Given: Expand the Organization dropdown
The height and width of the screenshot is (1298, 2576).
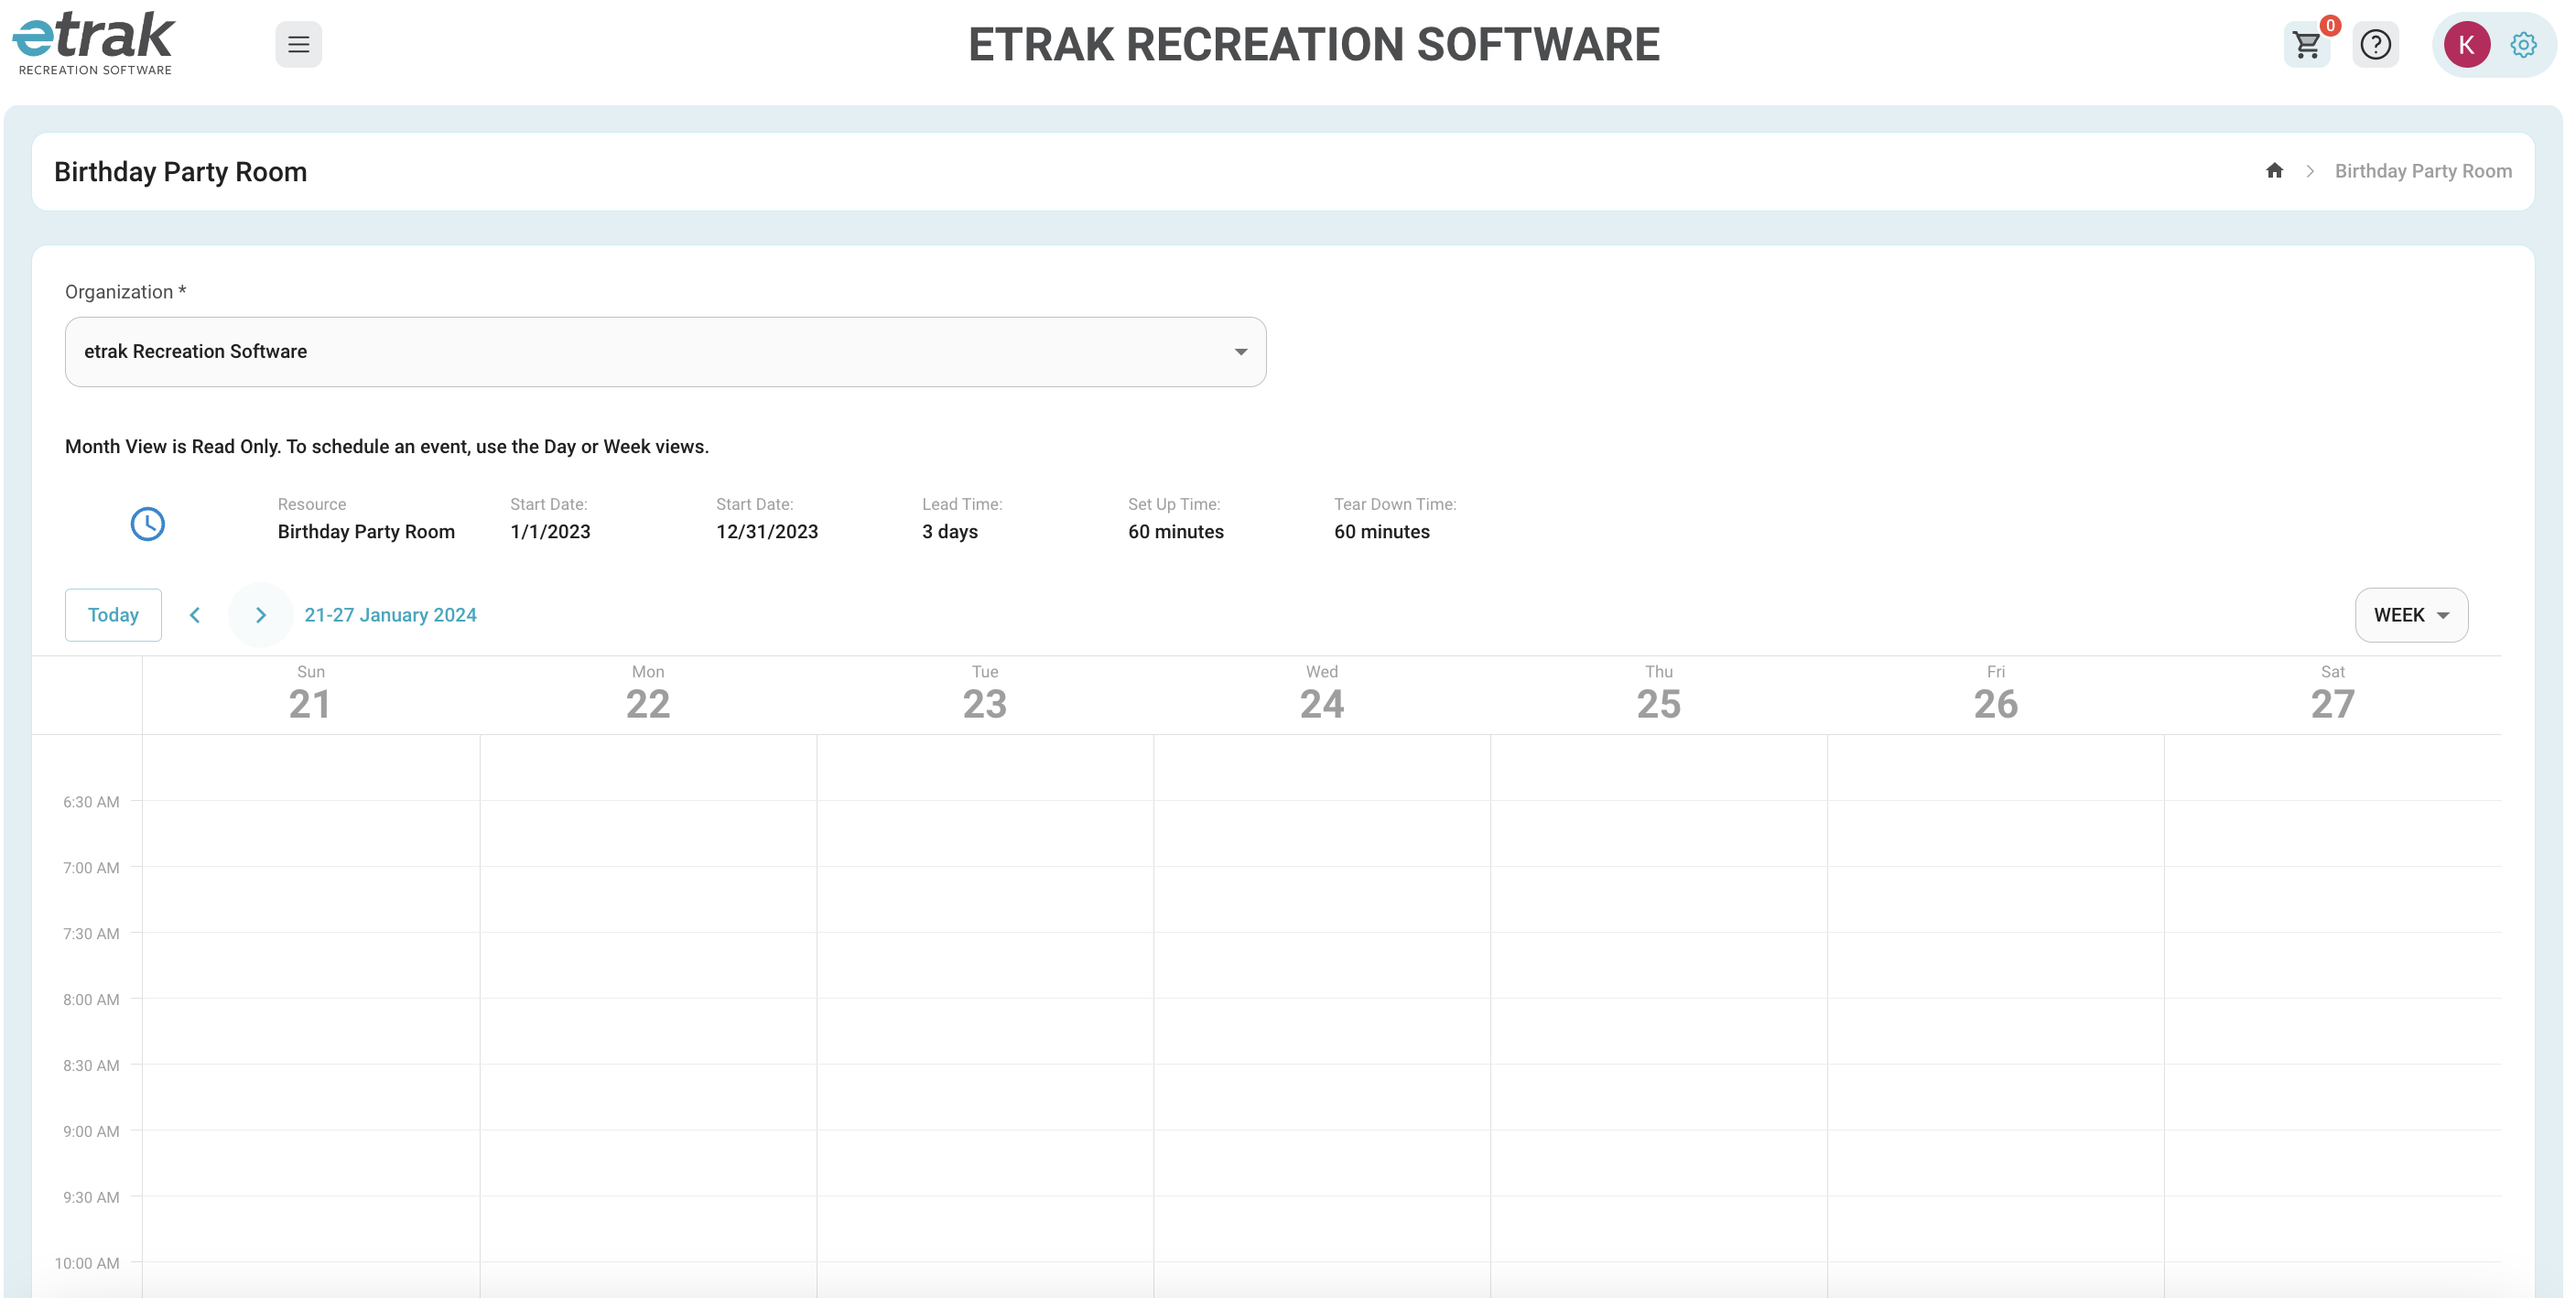Looking at the screenshot, I should (665, 351).
